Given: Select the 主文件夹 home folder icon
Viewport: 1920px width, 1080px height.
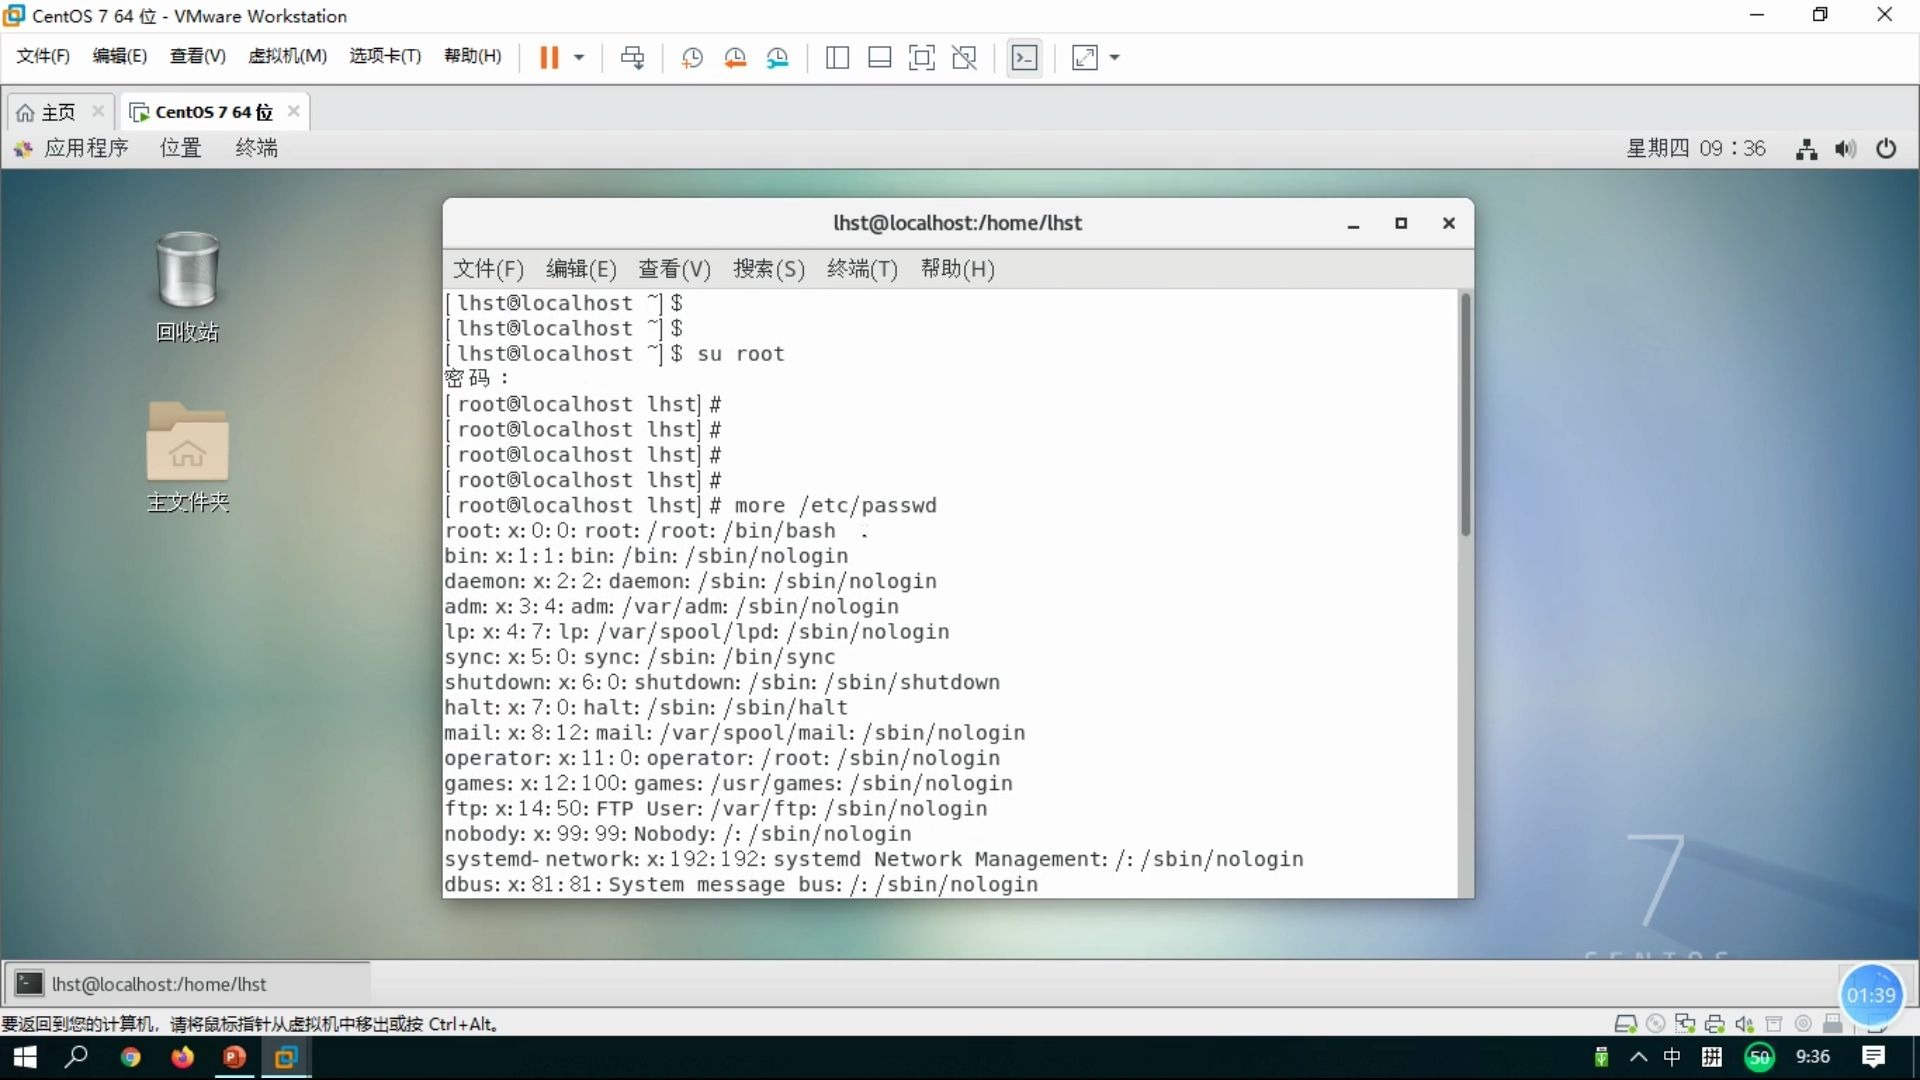Looking at the screenshot, I should 188,457.
